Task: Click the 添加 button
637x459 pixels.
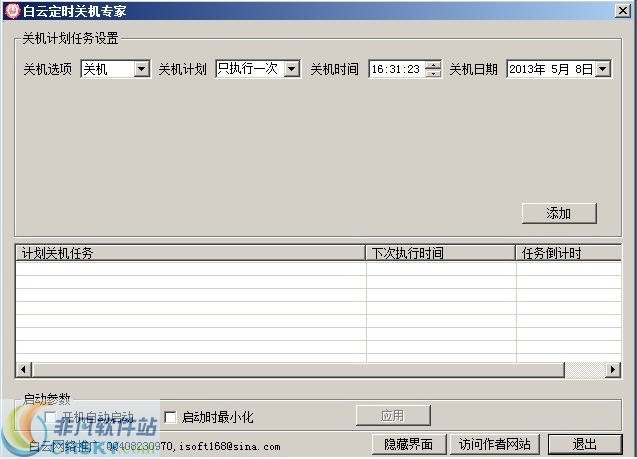Action: 559,213
